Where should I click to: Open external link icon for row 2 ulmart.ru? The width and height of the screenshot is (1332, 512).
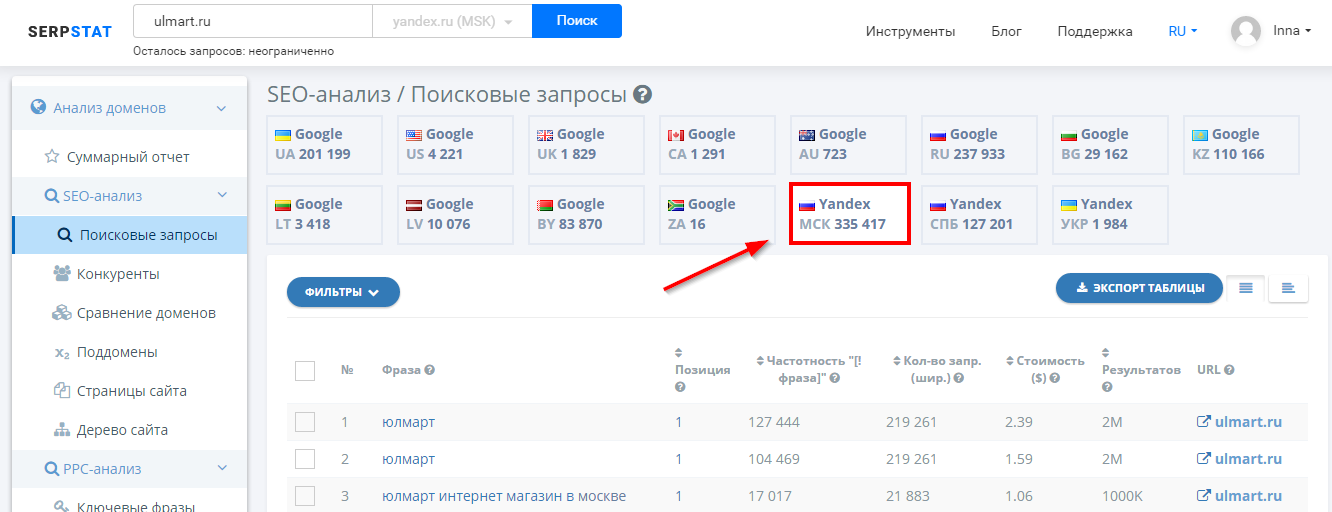click(1204, 459)
